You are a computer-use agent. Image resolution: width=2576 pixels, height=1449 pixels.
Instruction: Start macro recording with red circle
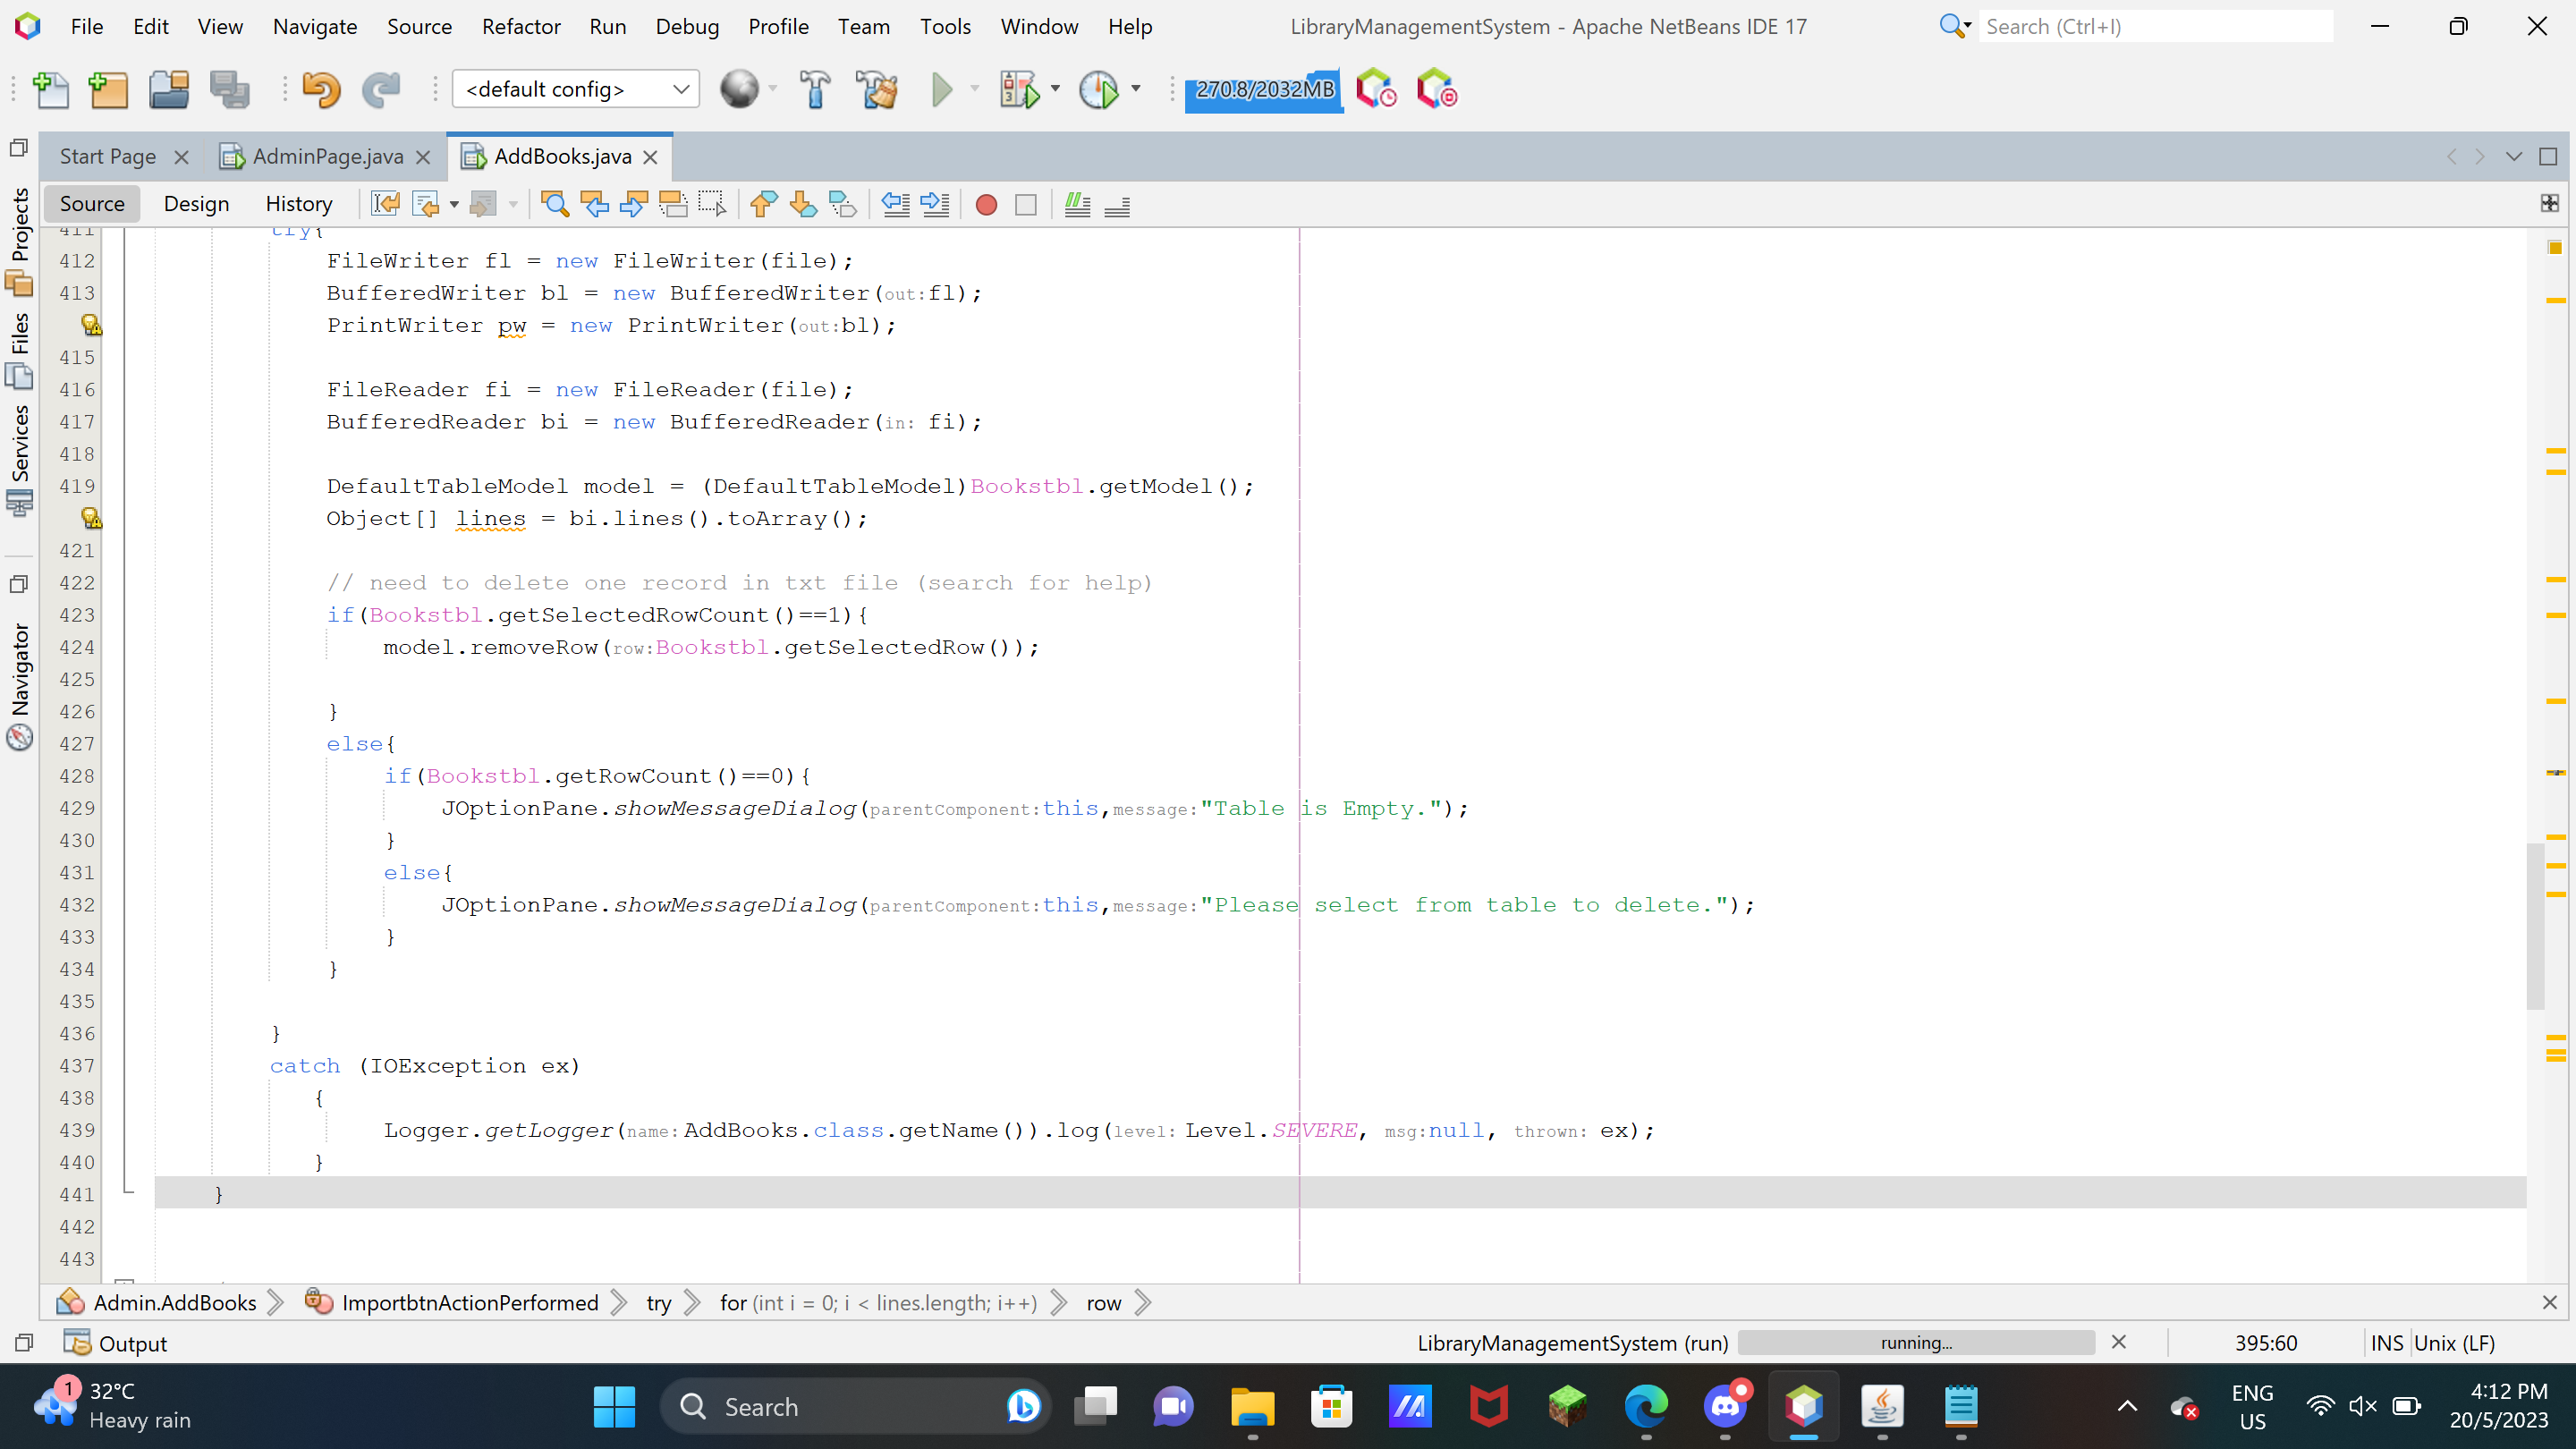(986, 205)
